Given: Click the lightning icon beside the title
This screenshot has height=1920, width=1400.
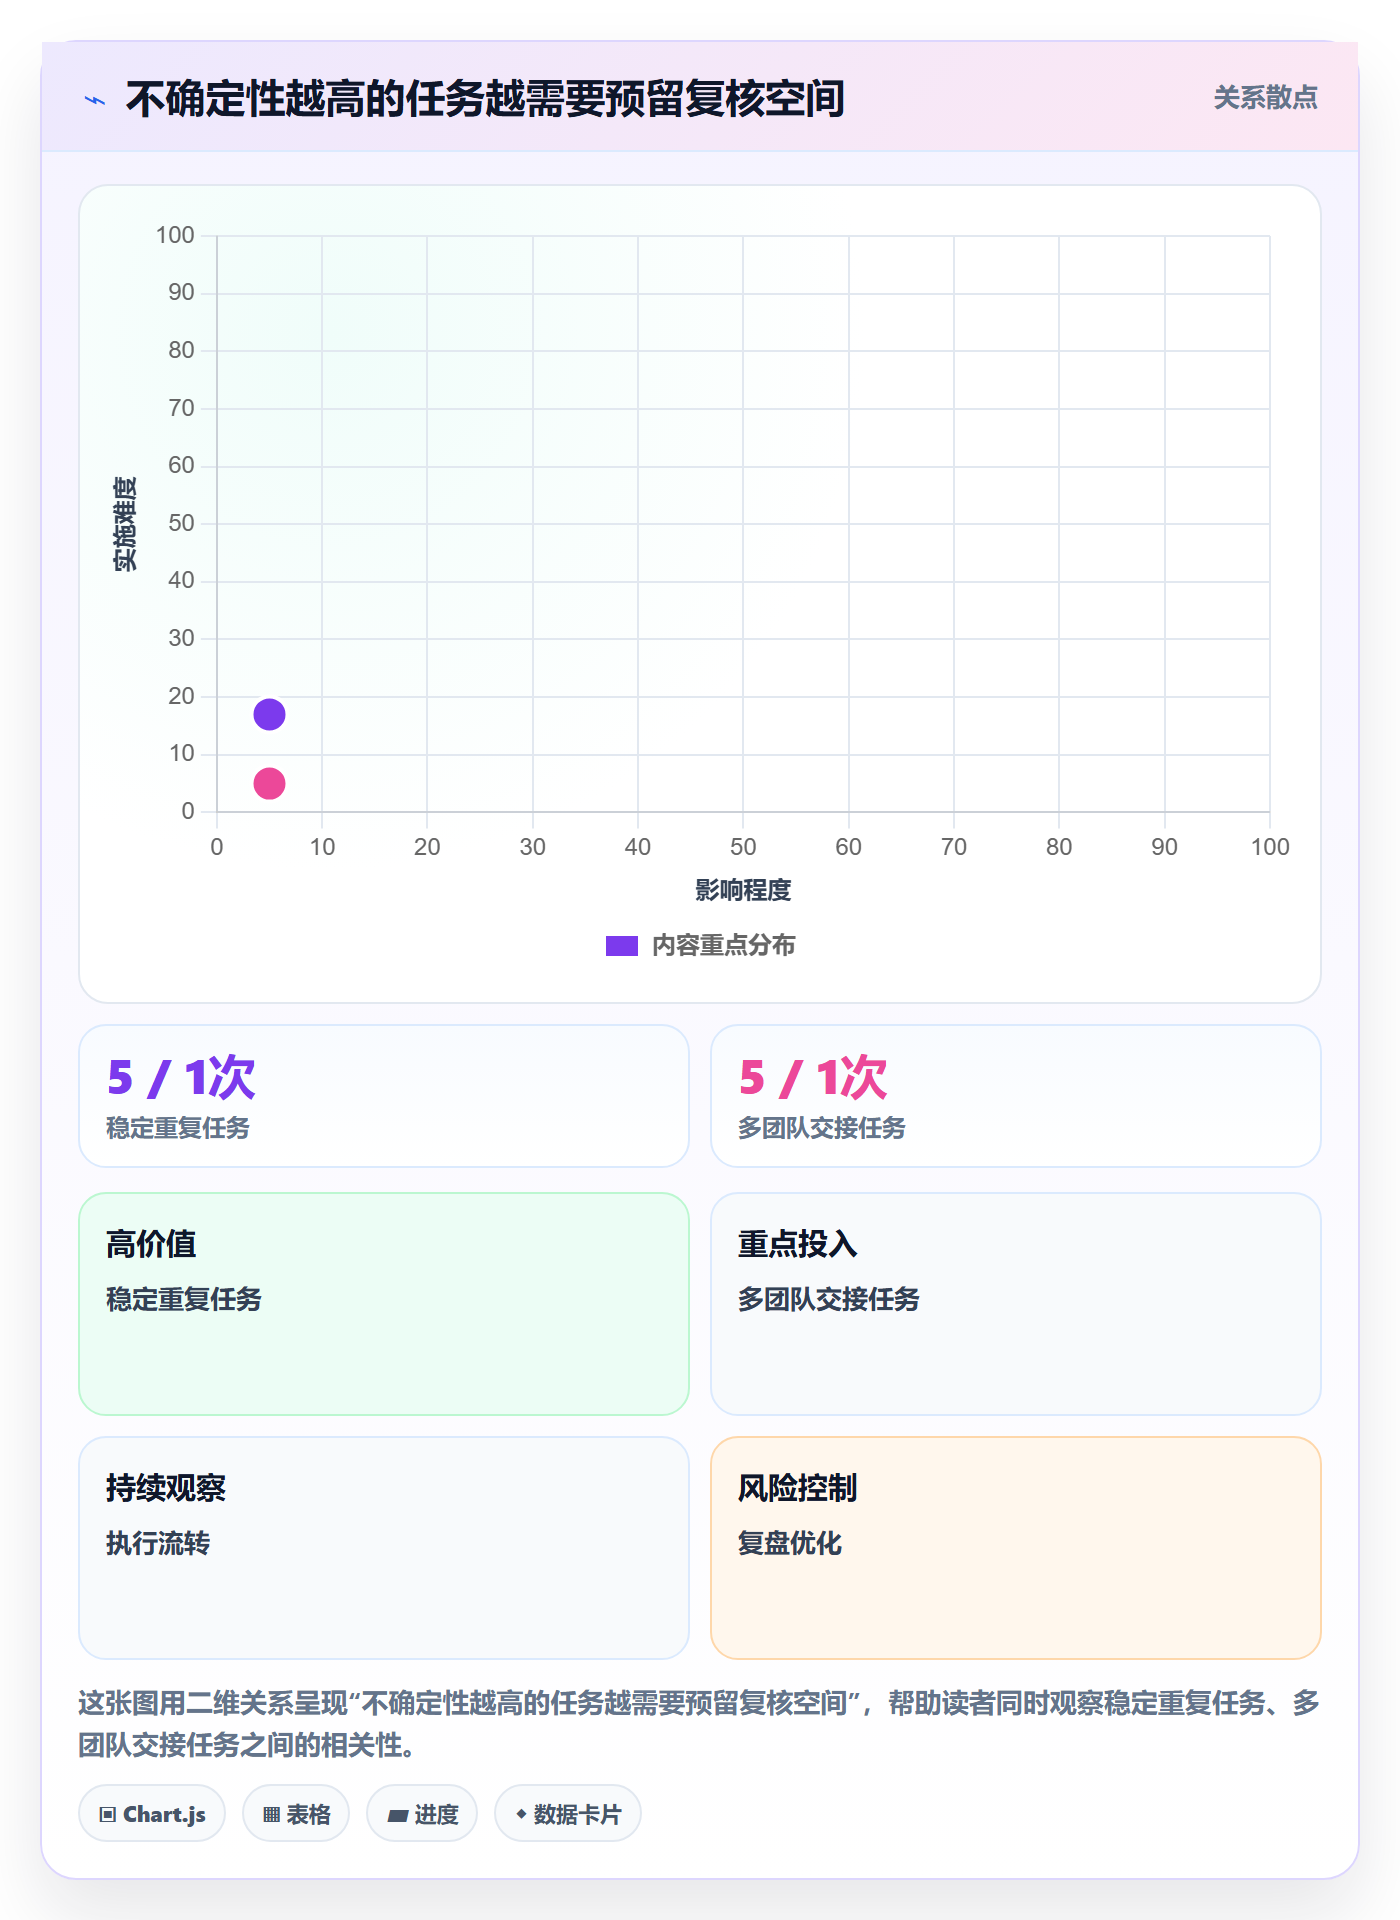Looking at the screenshot, I should (95, 100).
